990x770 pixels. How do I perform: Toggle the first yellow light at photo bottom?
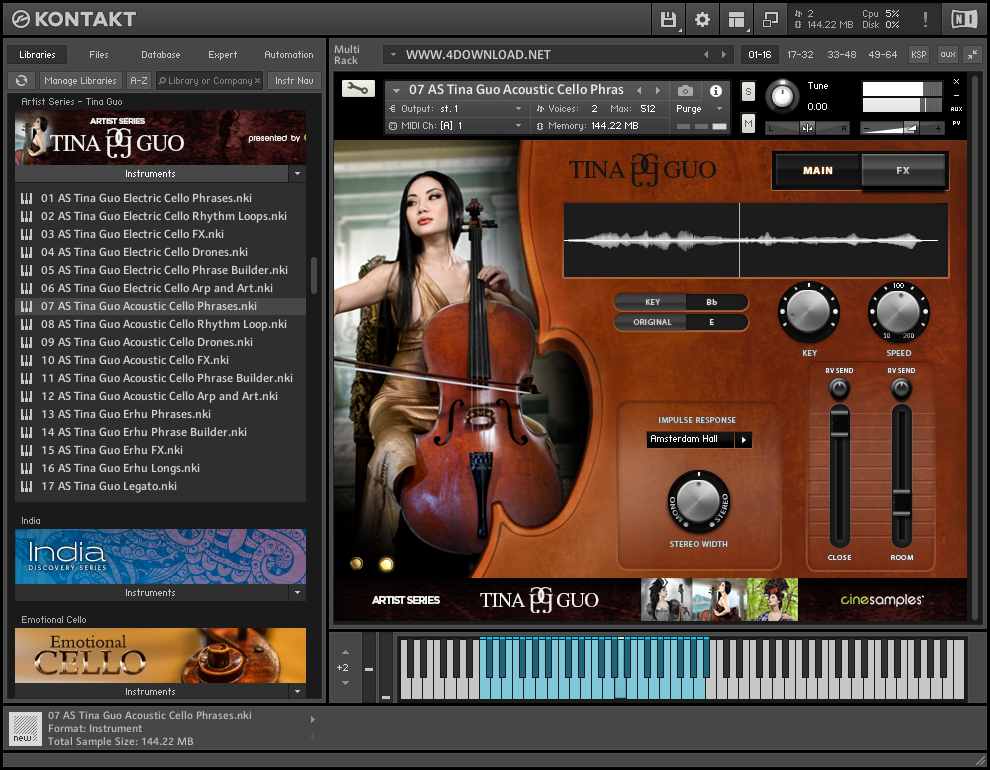[x=356, y=563]
